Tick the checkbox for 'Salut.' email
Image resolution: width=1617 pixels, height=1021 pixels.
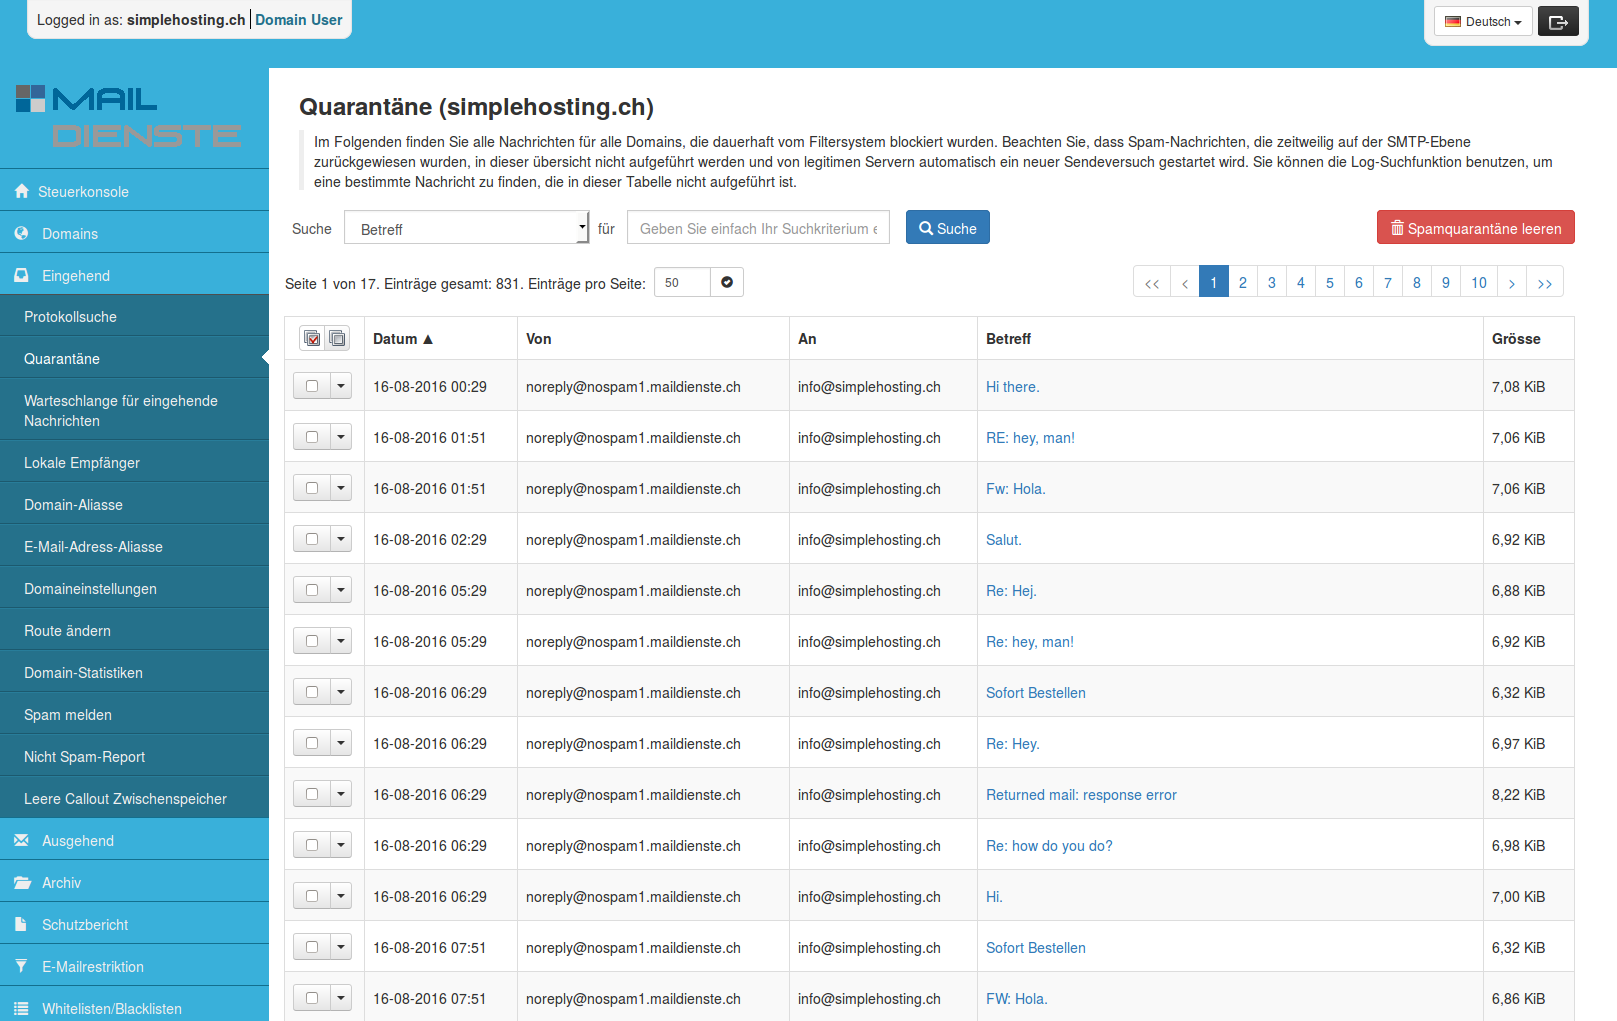[x=312, y=540]
